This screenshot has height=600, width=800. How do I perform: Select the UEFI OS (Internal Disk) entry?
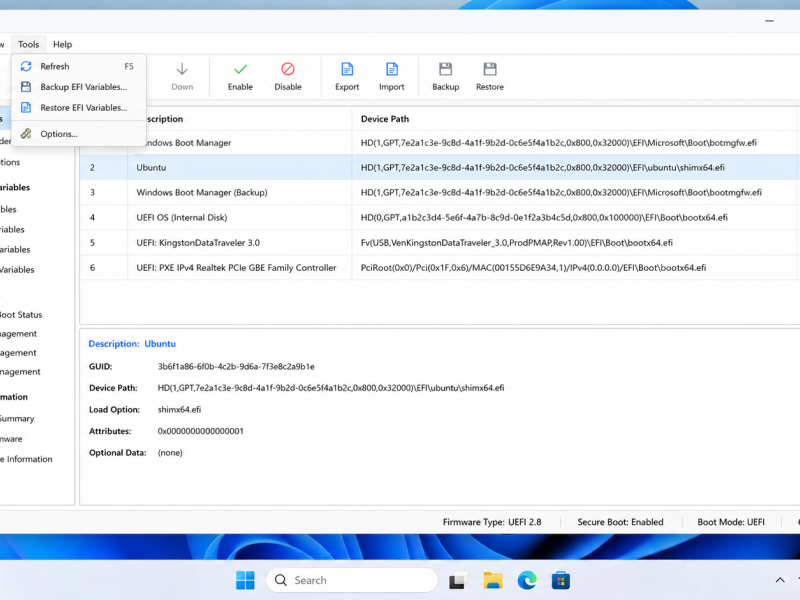coord(440,217)
